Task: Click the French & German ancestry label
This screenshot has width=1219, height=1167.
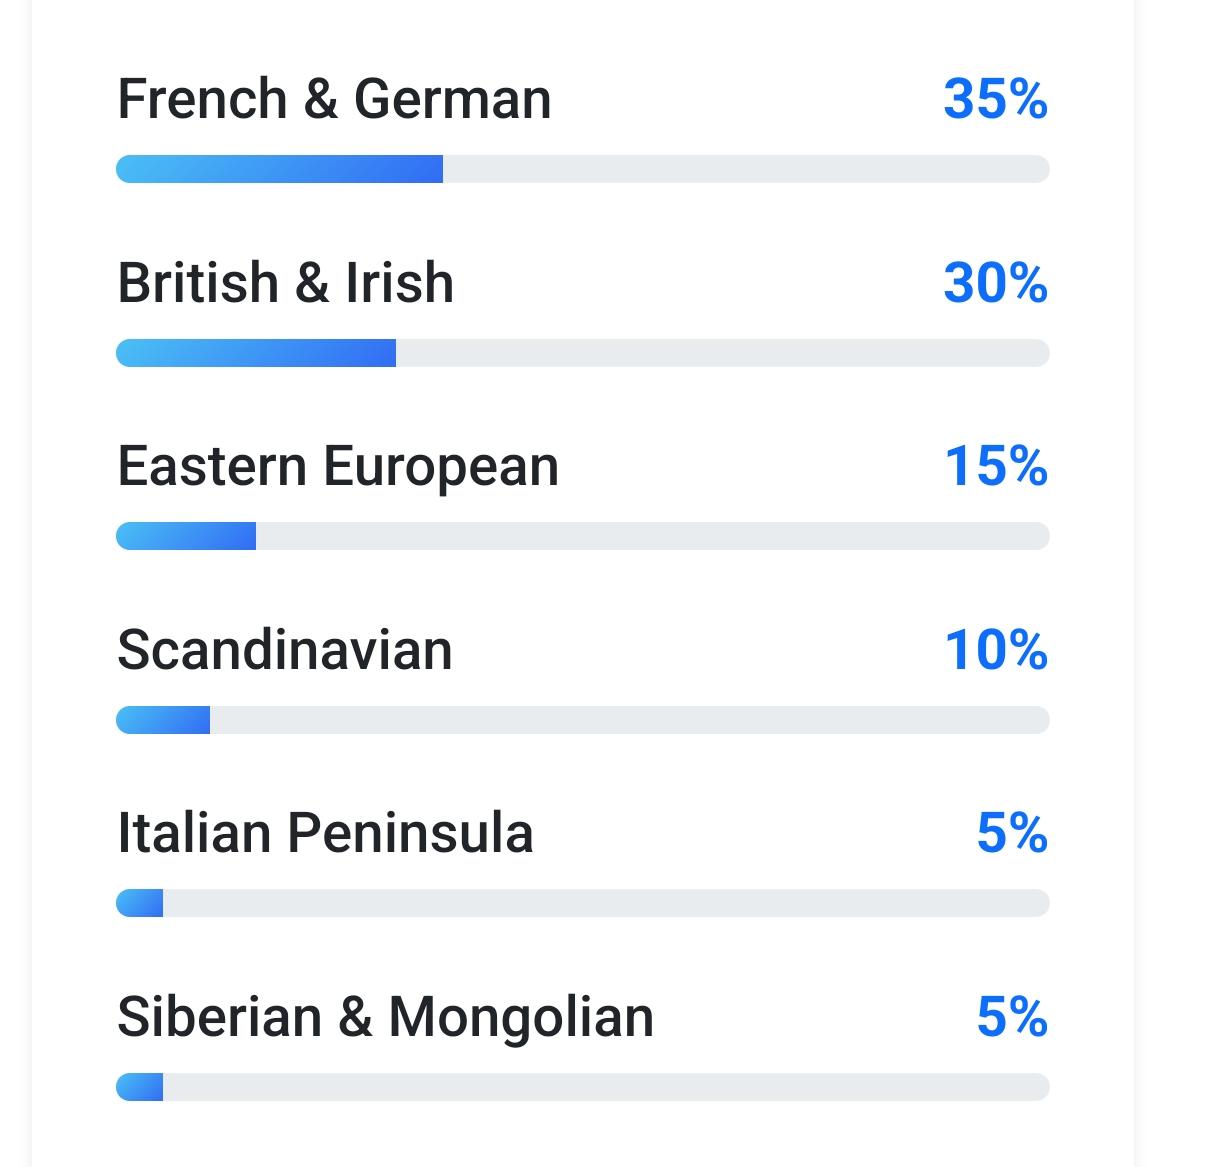Action: pyautogui.click(x=334, y=99)
